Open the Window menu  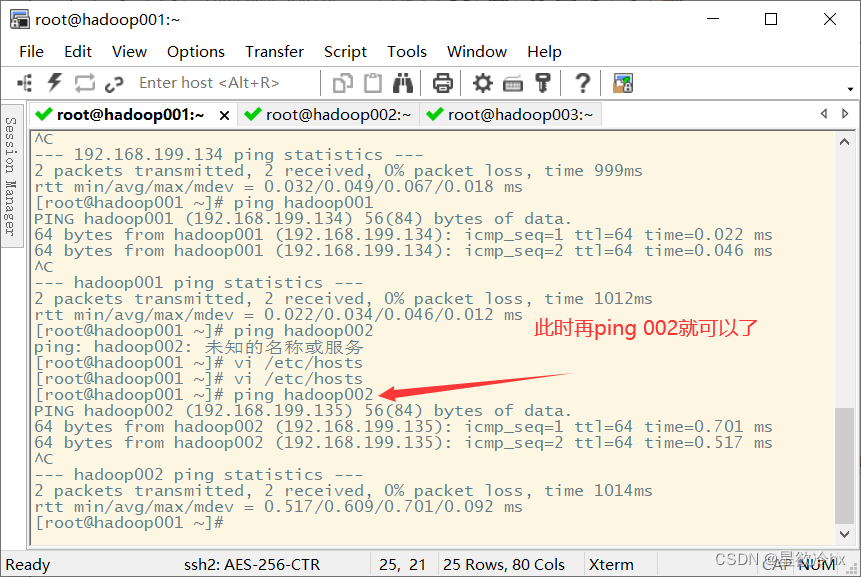[477, 52]
